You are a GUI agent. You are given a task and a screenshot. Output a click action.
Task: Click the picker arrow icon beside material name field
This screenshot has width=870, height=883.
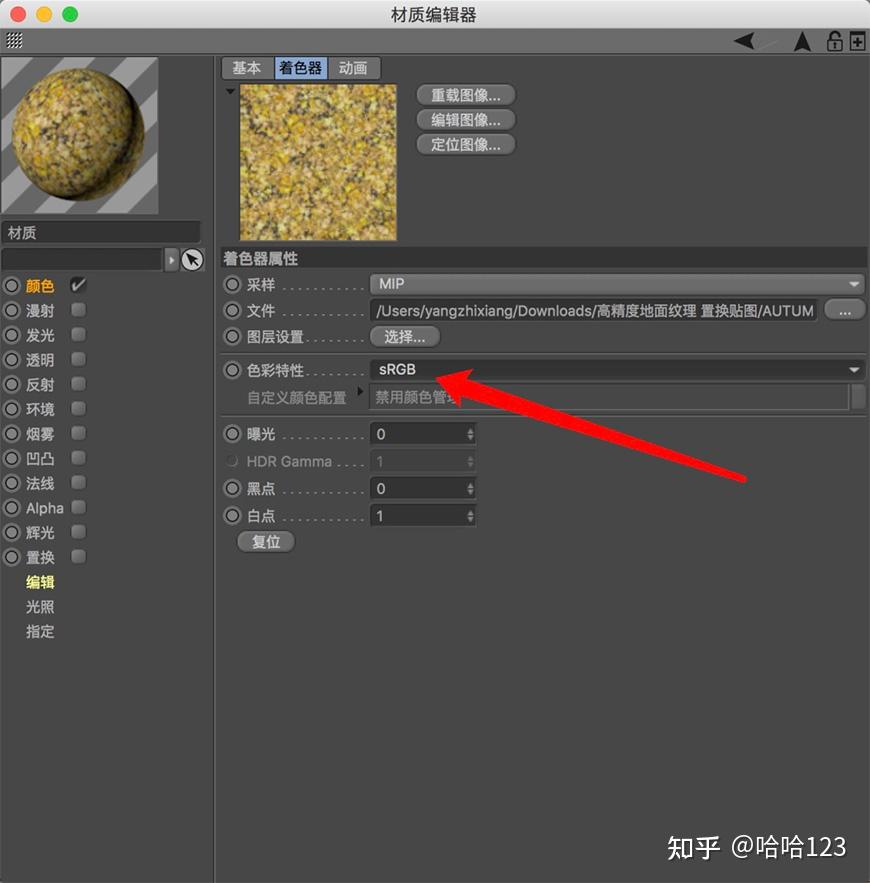[x=192, y=258]
